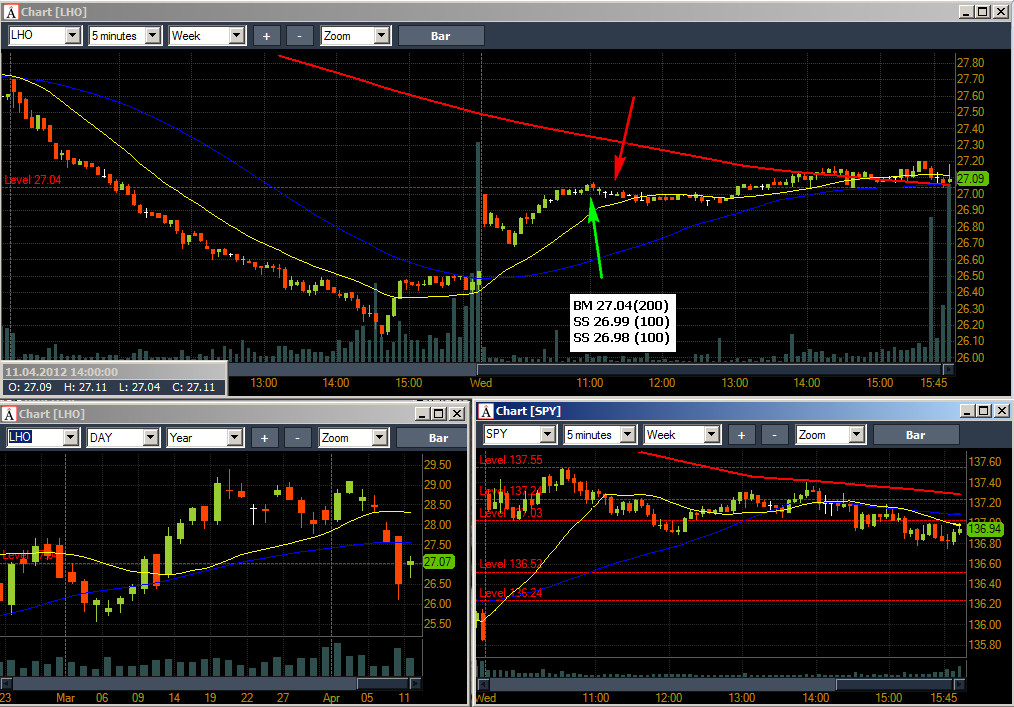Open the Week range dropdown in top LHO chart
Viewport: 1014px width, 707px height.
(x=237, y=36)
